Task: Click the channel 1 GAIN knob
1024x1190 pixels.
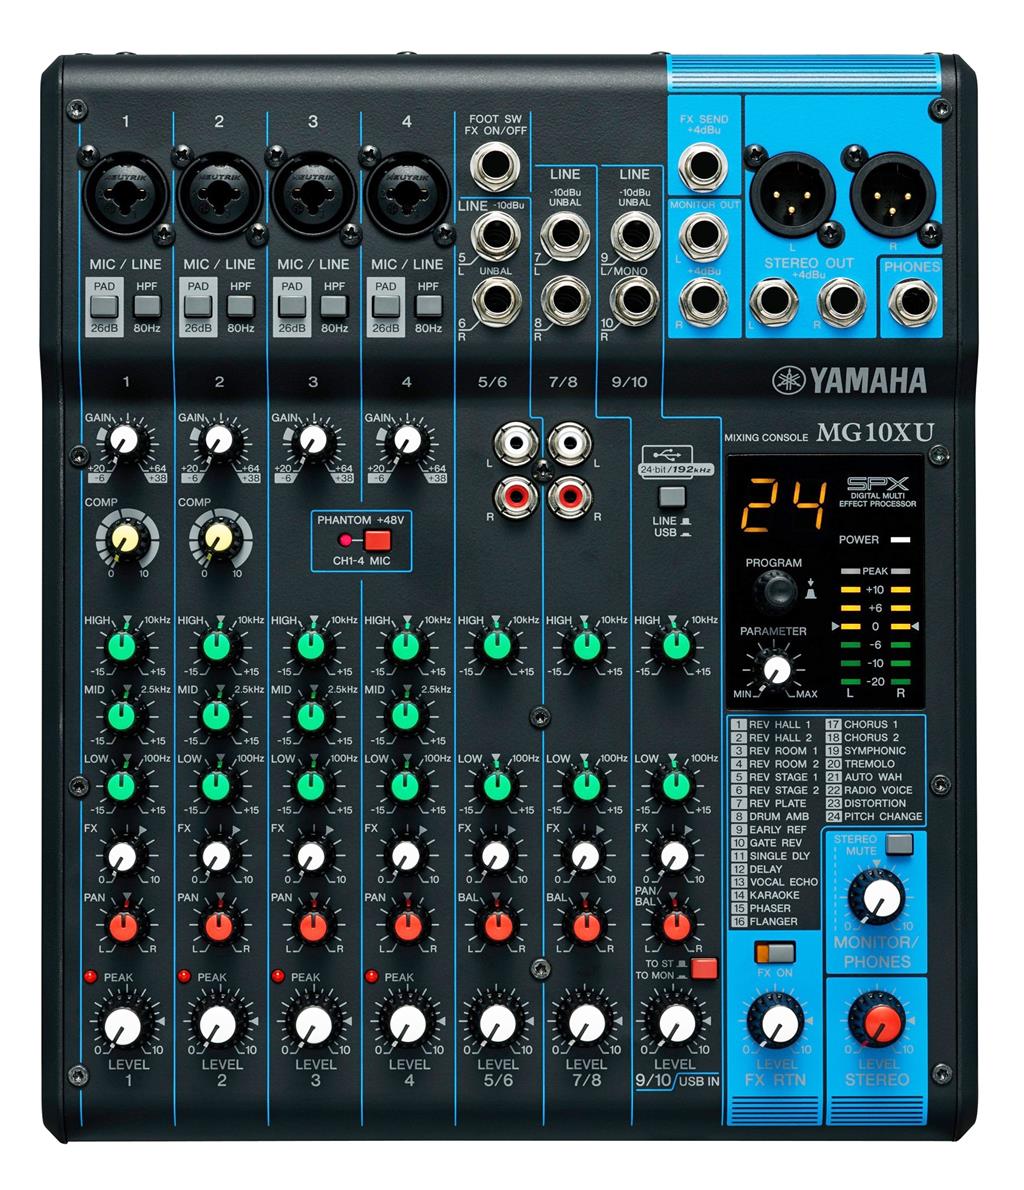Action: click(124, 439)
